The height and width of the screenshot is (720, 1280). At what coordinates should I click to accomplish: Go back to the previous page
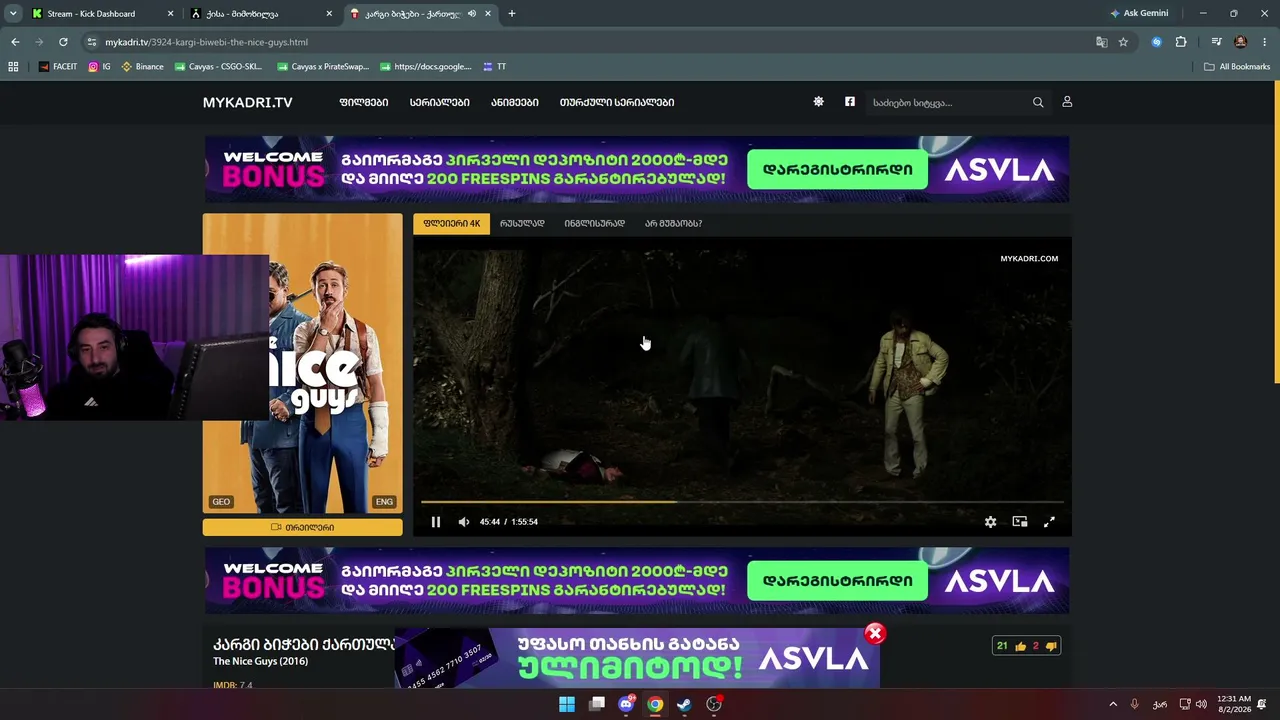(15, 42)
